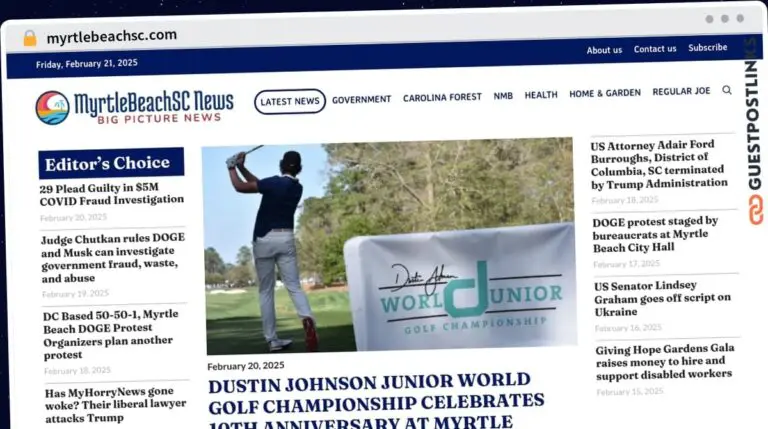The width and height of the screenshot is (768, 429).
Task: Click the Big Picture News tagline
Action: point(159,119)
